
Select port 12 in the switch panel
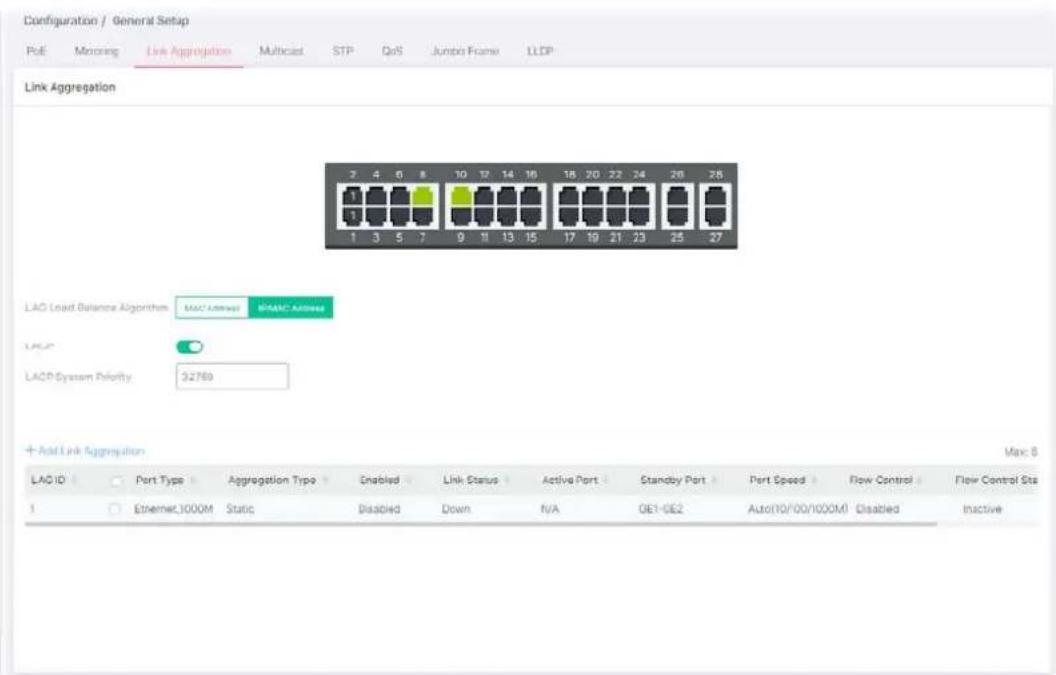484,197
